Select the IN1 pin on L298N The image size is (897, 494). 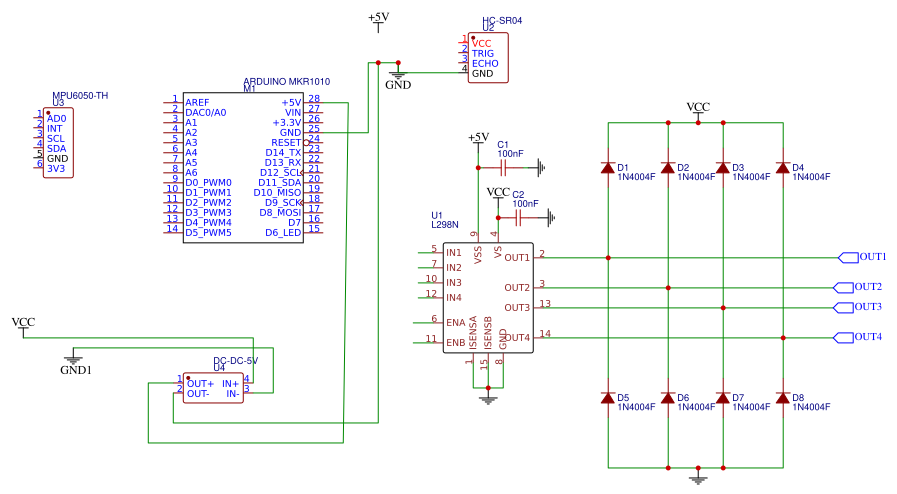pos(454,253)
